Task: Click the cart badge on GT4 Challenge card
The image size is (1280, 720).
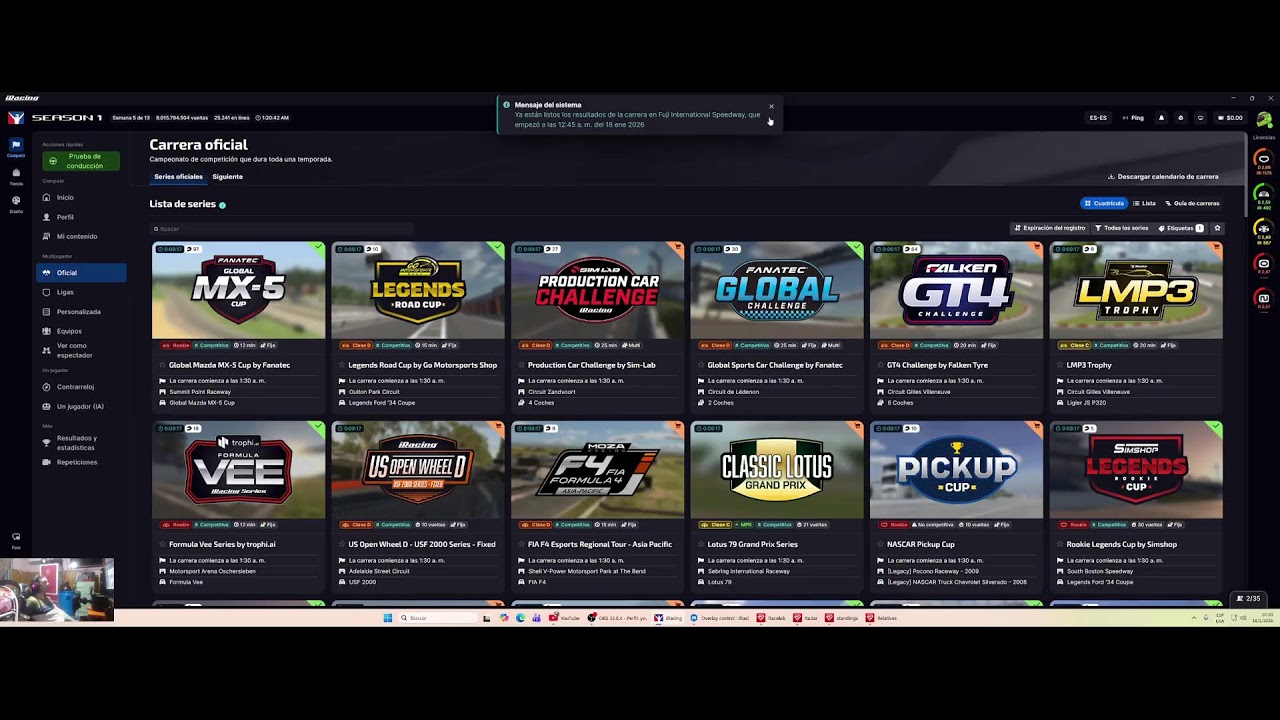Action: (x=1037, y=247)
